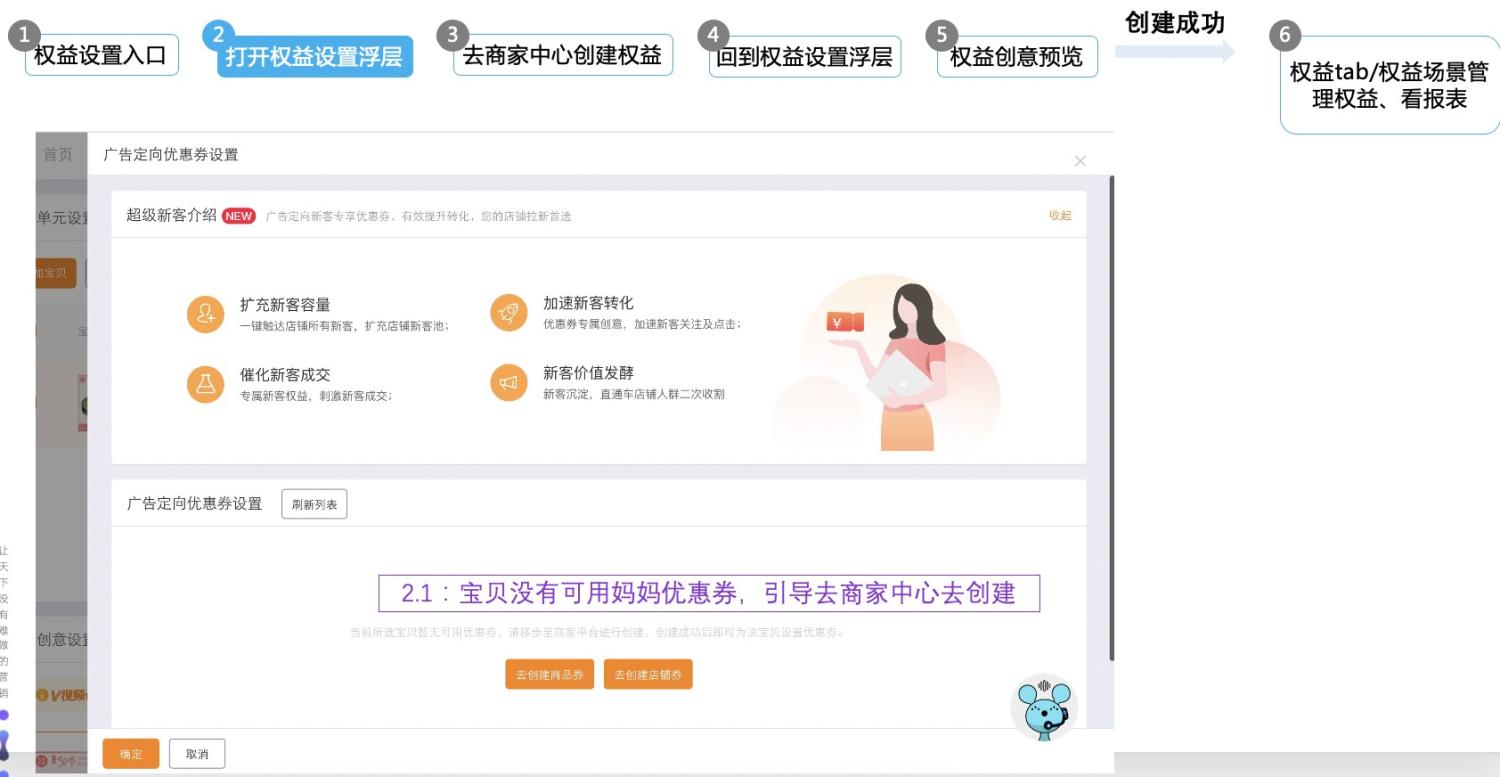Click the 刷新列表 refresh button
Image resolution: width=1500 pixels, height=777 pixels.
[314, 504]
